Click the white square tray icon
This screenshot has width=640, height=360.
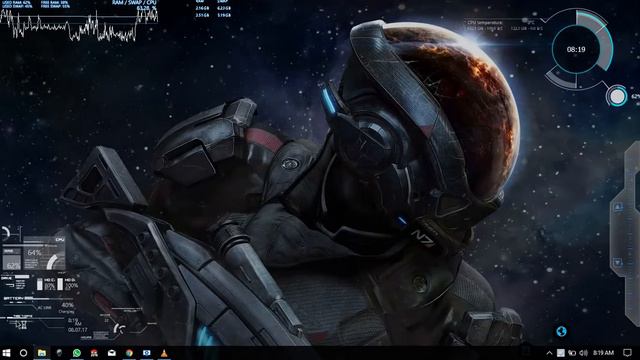click(561, 353)
